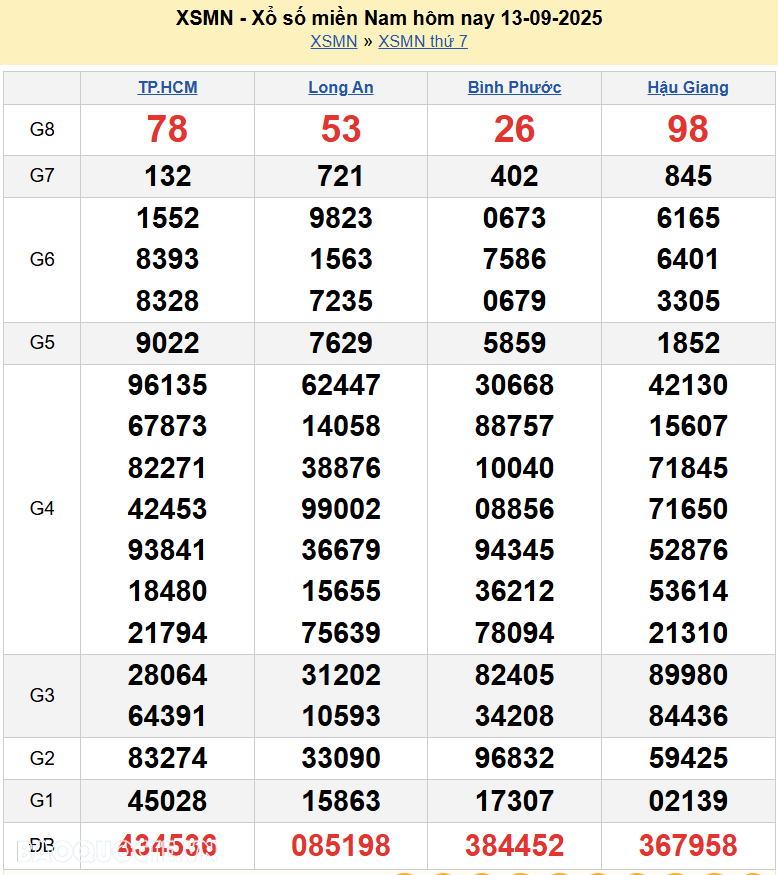Screen dimensions: 778x875
Task: Click the G8 number 53 for Long An
Action: [341, 129]
